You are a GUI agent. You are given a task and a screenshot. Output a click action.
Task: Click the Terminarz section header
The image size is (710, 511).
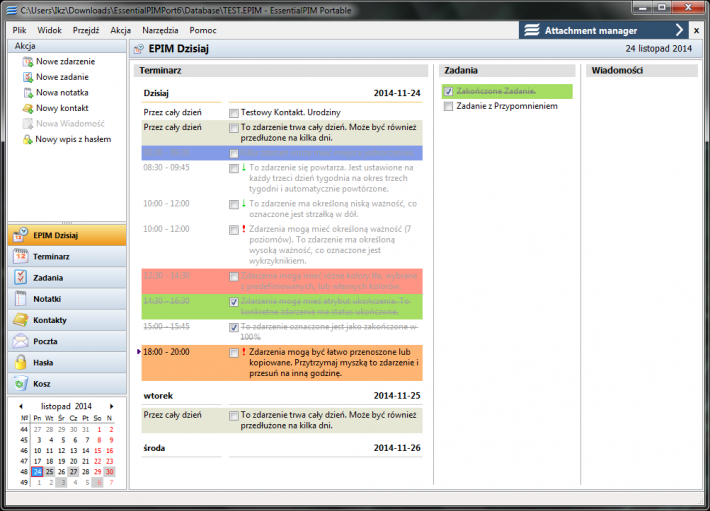pyautogui.click(x=281, y=71)
